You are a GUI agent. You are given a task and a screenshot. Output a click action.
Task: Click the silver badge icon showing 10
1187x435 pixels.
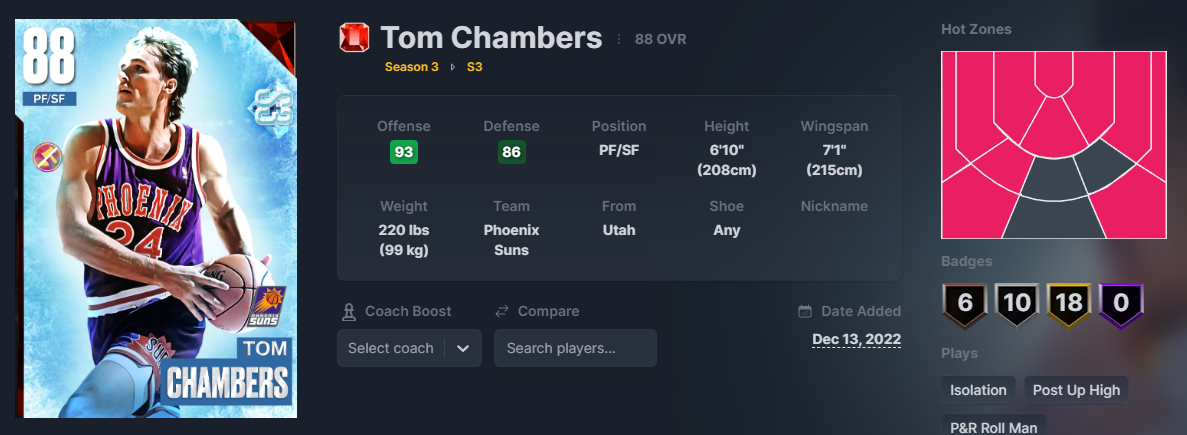[x=1016, y=303]
